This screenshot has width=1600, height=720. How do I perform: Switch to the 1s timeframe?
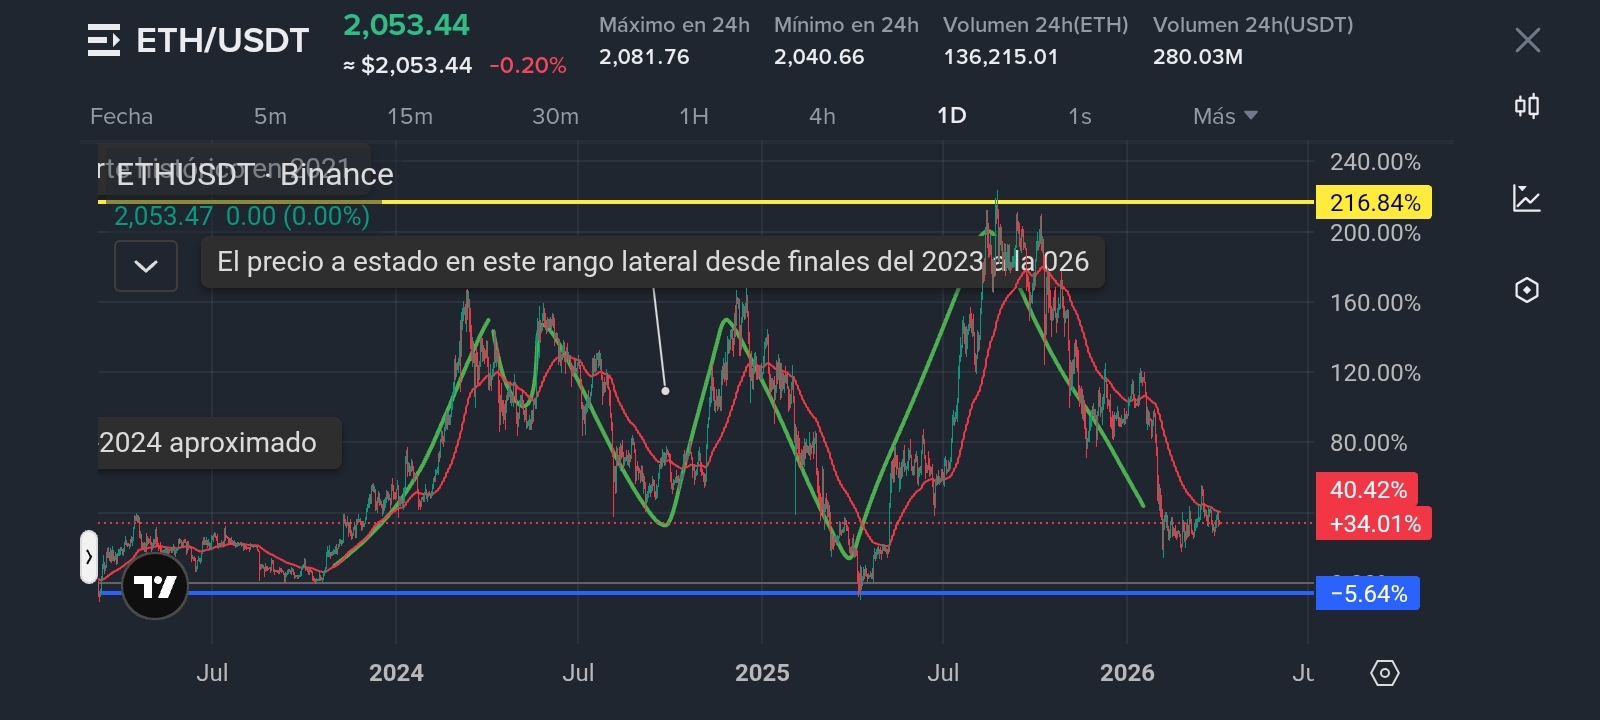1080,116
